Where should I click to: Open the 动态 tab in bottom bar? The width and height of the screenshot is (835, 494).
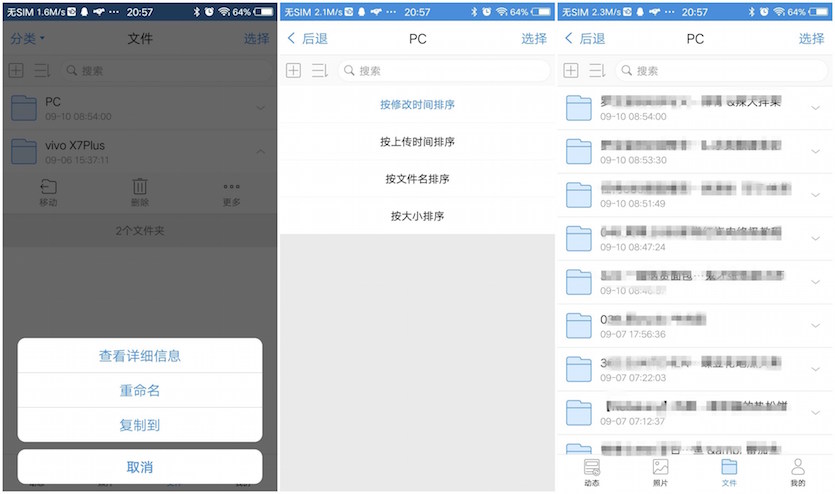pyautogui.click(x=592, y=472)
